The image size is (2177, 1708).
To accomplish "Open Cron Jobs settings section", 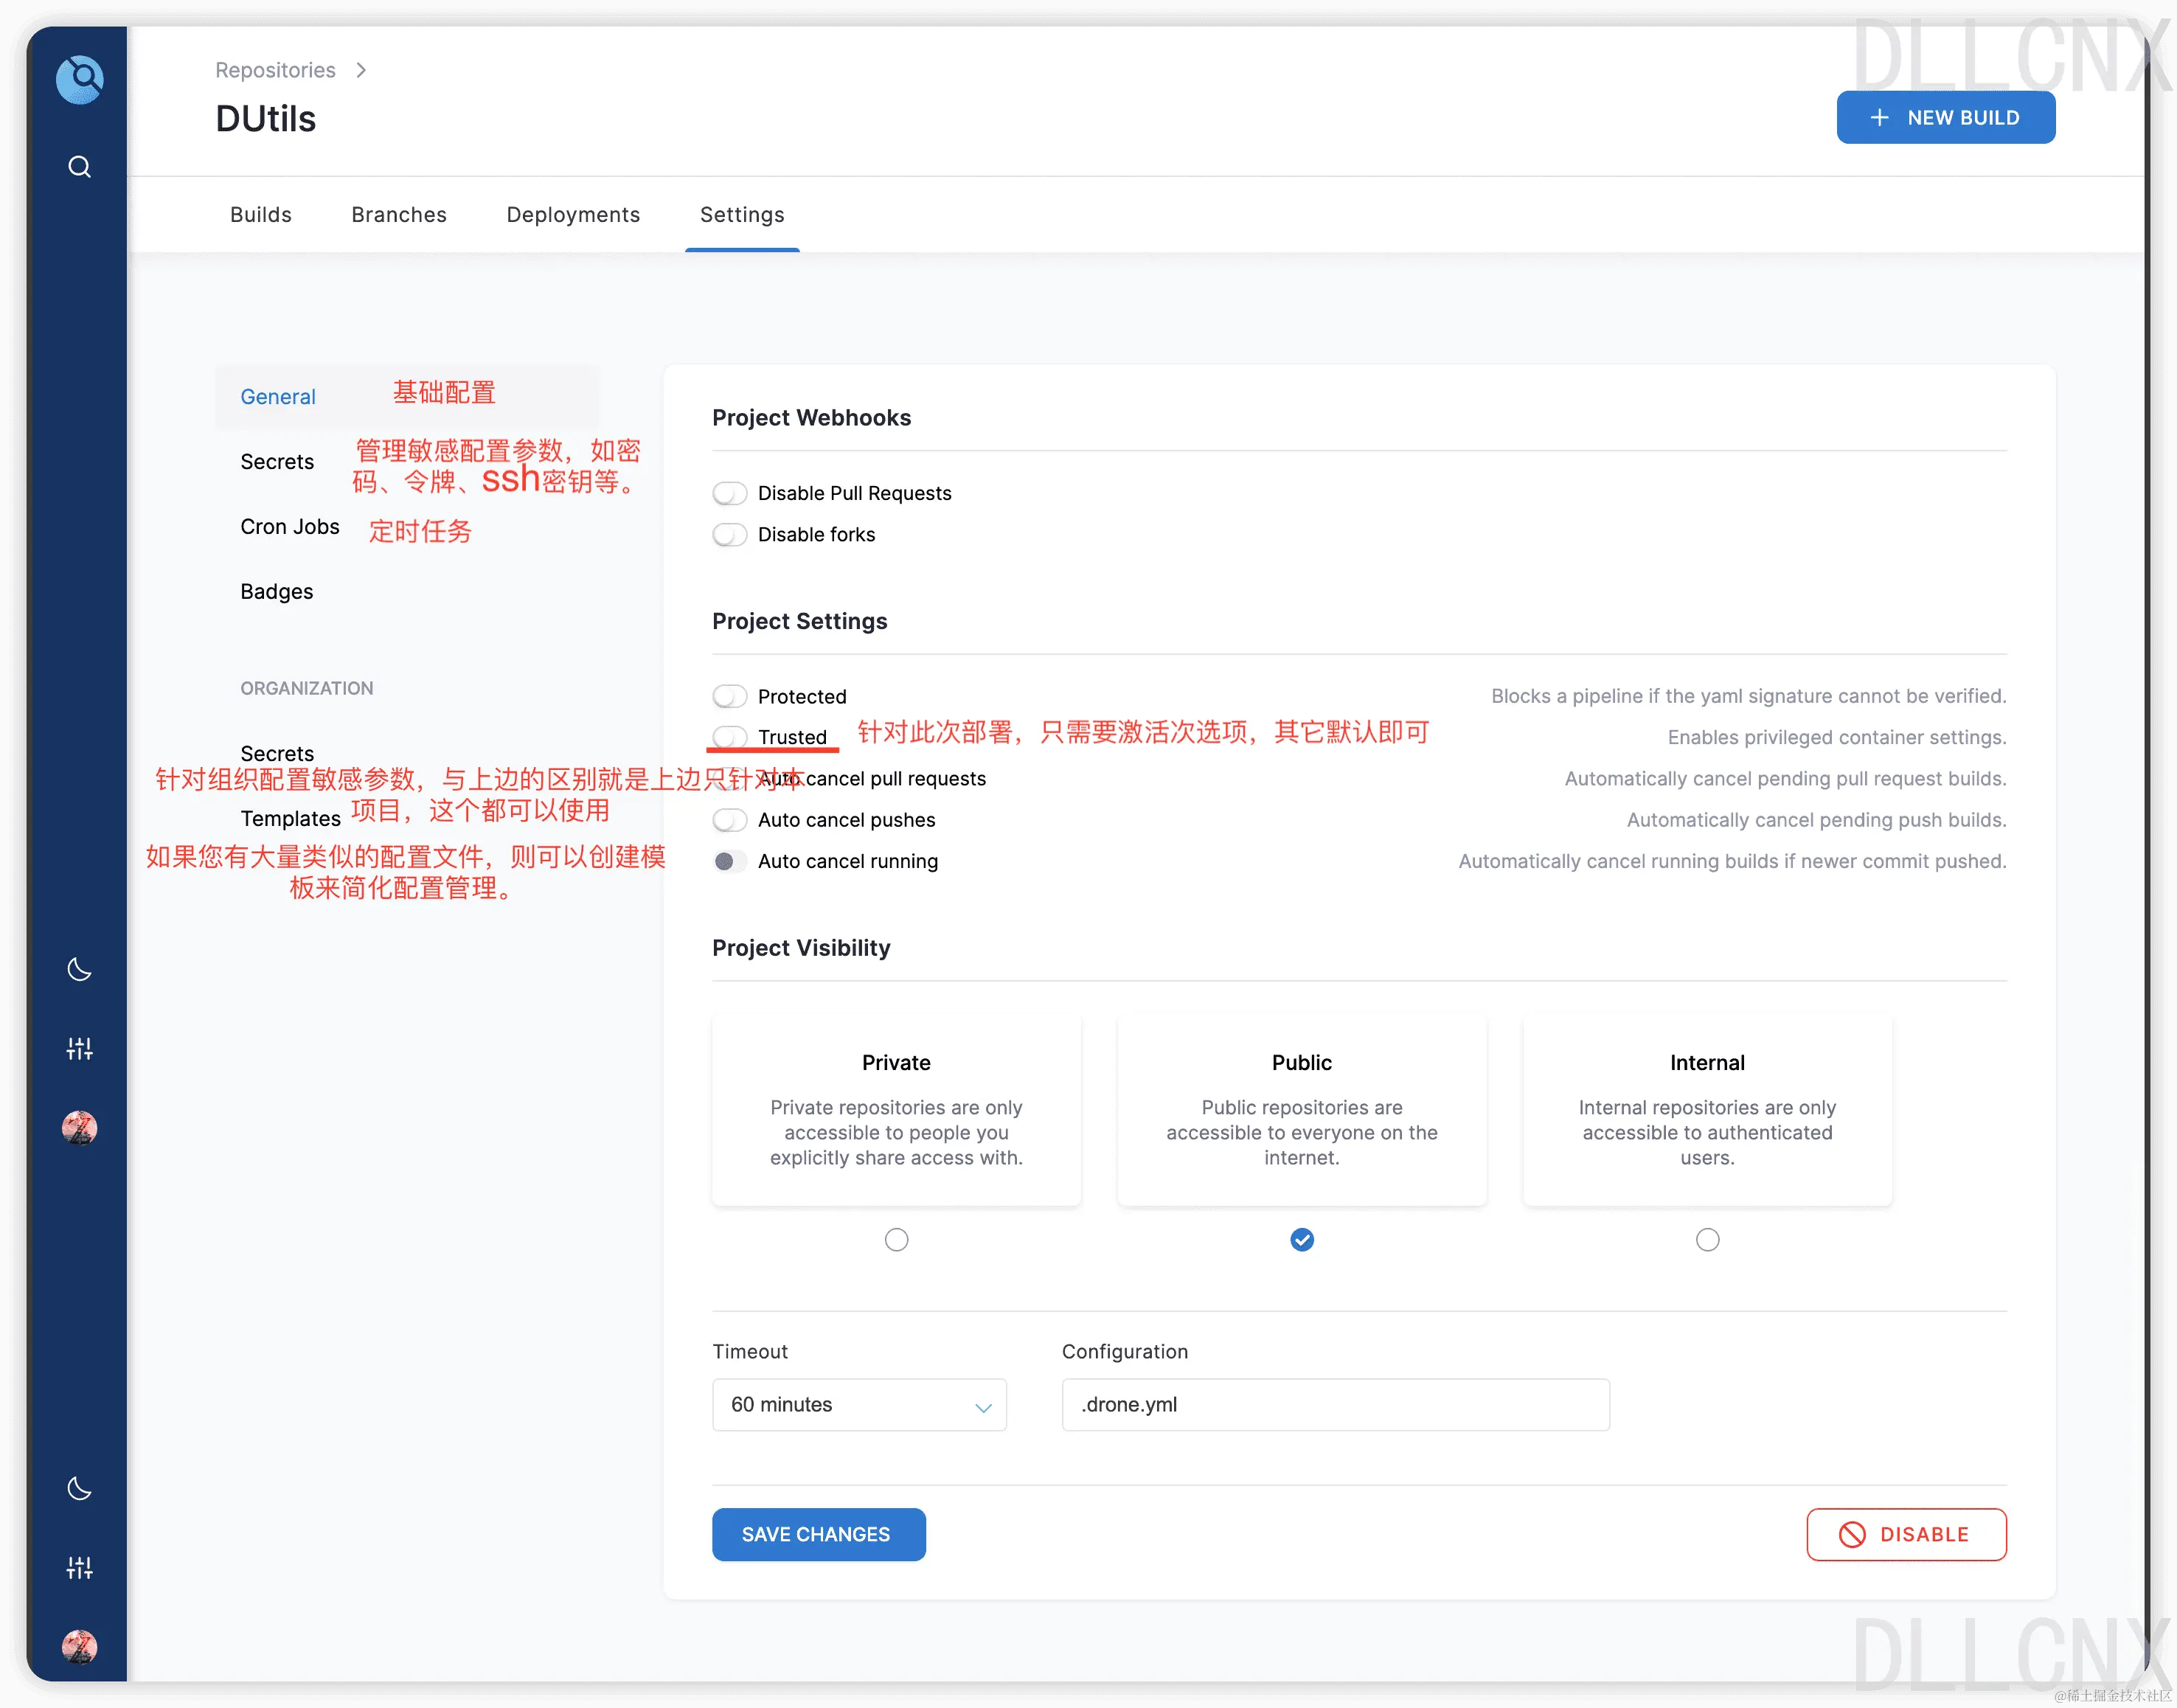I will pos(290,527).
